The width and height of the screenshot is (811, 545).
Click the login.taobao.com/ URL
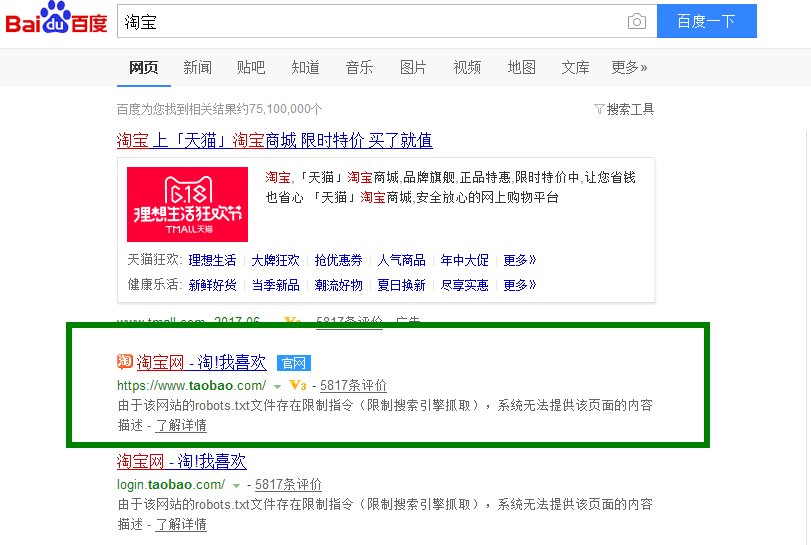point(171,485)
